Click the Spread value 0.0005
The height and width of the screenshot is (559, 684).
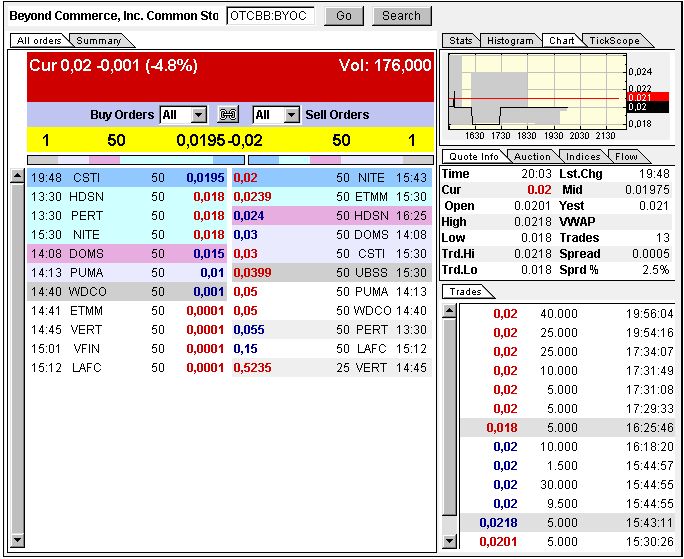650,254
